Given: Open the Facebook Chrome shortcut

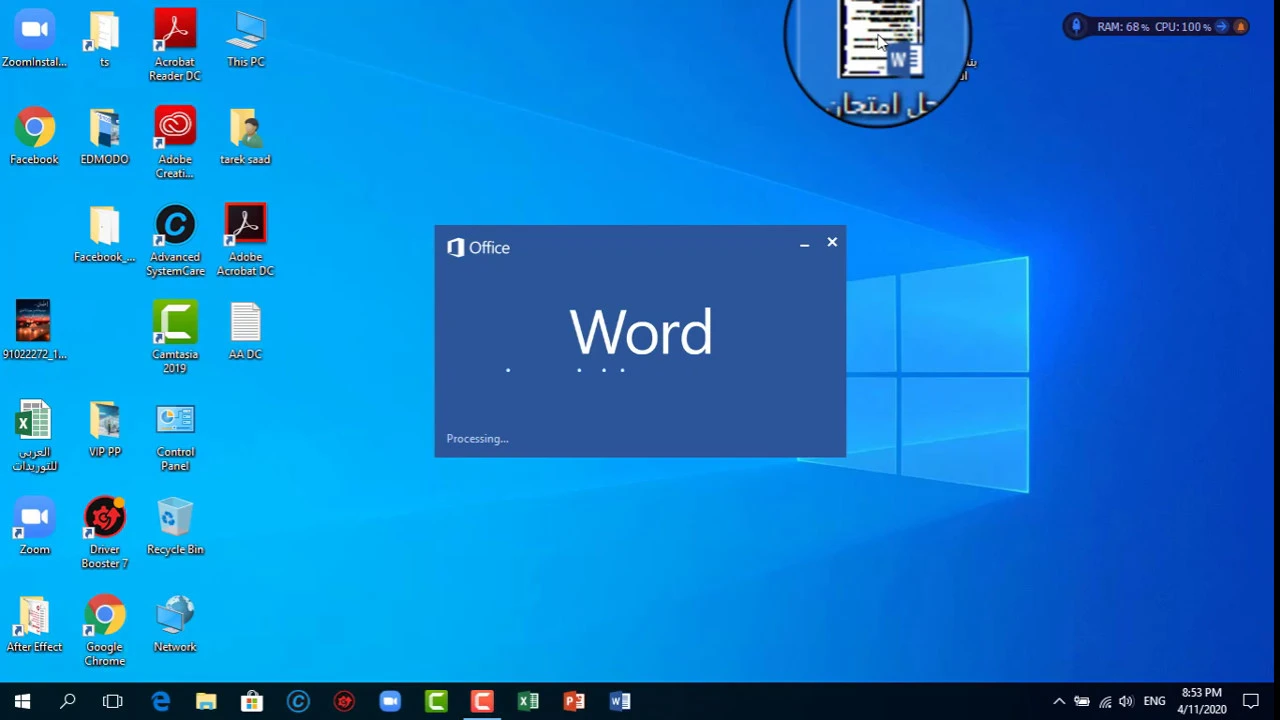Looking at the screenshot, I should pos(34,137).
